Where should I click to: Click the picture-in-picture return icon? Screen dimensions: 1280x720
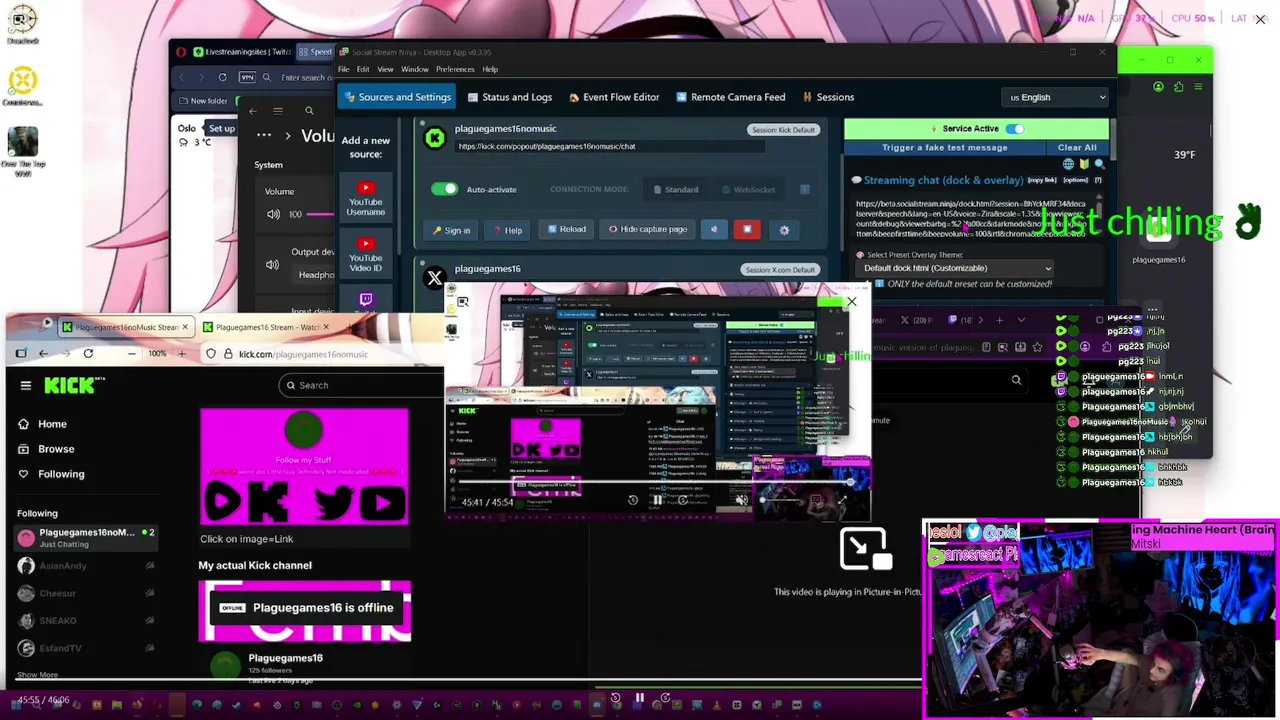(865, 549)
